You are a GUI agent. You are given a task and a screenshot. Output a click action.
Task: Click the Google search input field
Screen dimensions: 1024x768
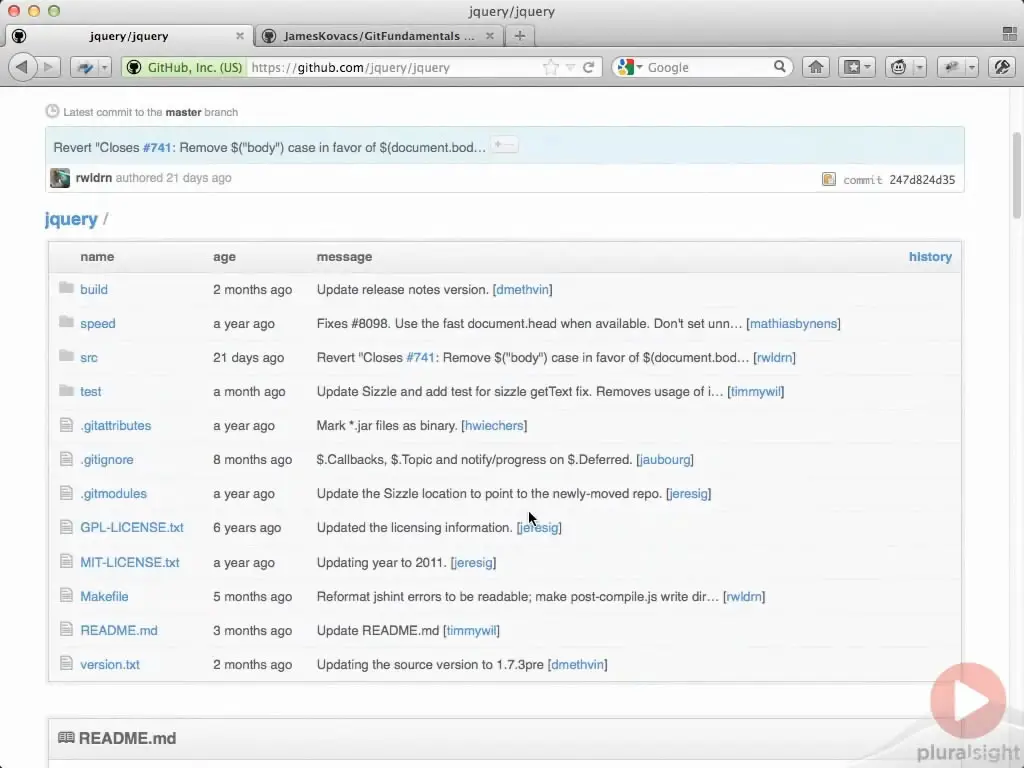(x=709, y=67)
